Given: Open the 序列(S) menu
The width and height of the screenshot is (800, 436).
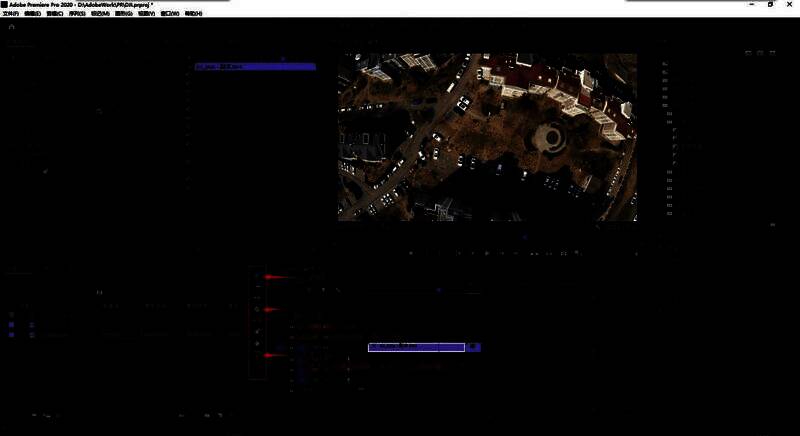Looking at the screenshot, I should coord(76,14).
